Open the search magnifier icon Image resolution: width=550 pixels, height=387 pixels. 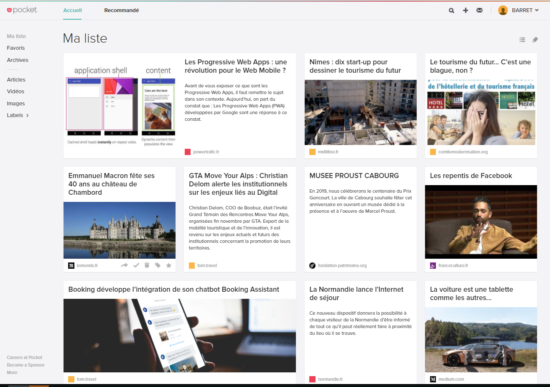pyautogui.click(x=451, y=11)
